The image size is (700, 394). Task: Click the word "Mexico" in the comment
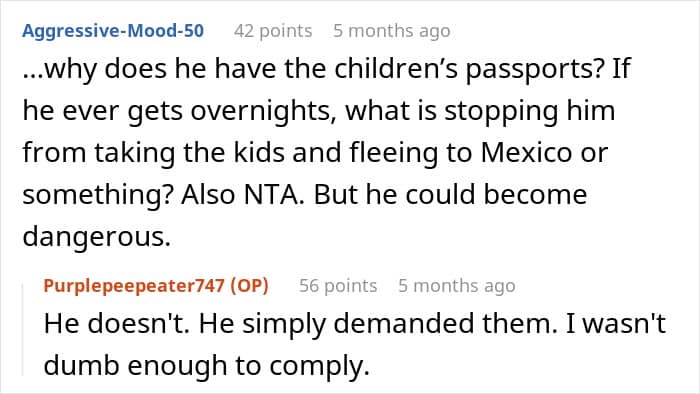click(x=526, y=153)
